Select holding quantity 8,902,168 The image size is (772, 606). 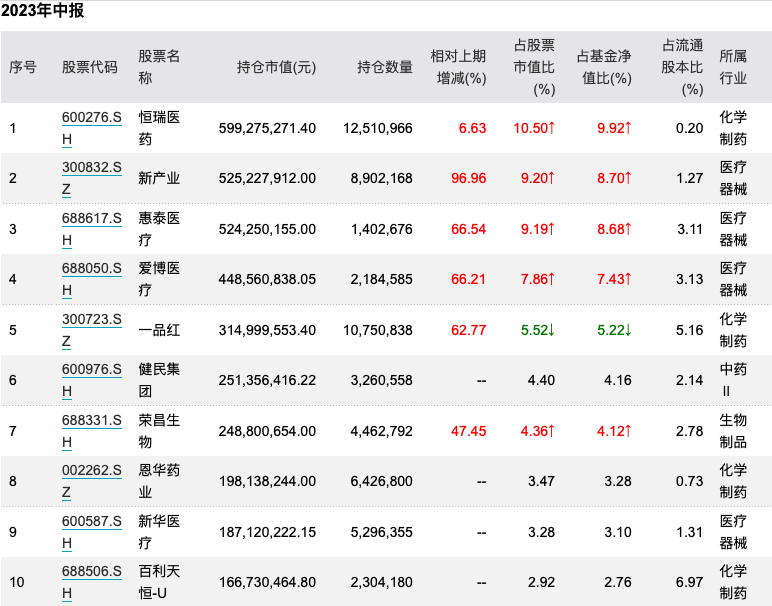382,178
